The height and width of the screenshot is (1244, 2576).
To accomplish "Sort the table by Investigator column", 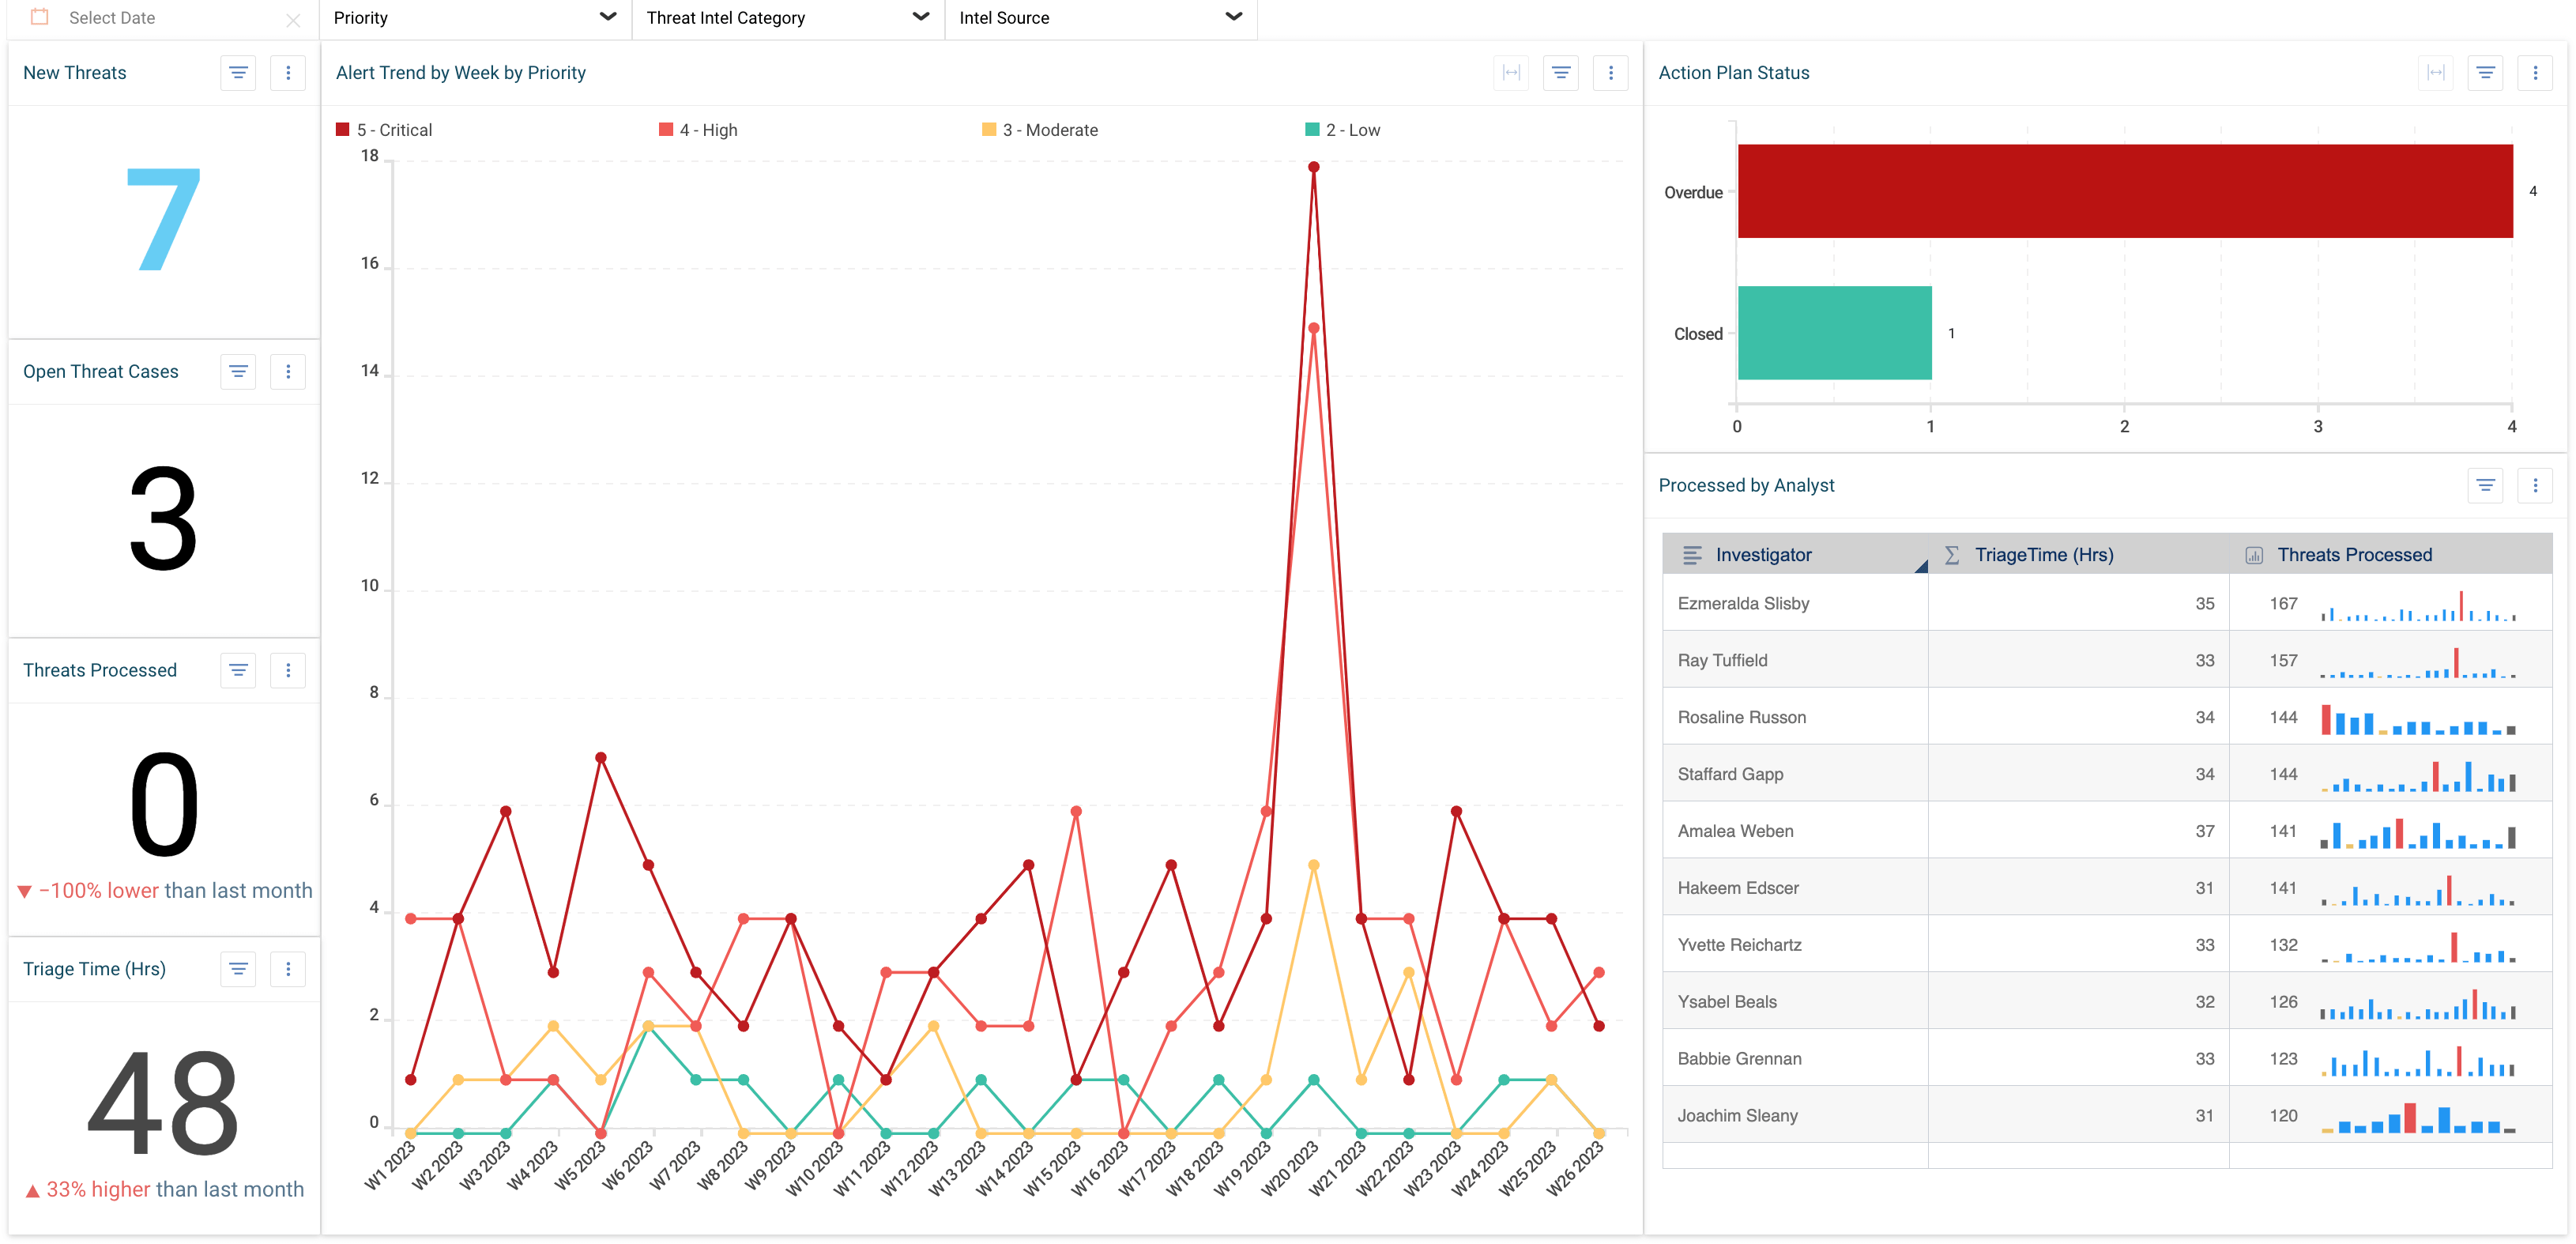I will 1765,554.
